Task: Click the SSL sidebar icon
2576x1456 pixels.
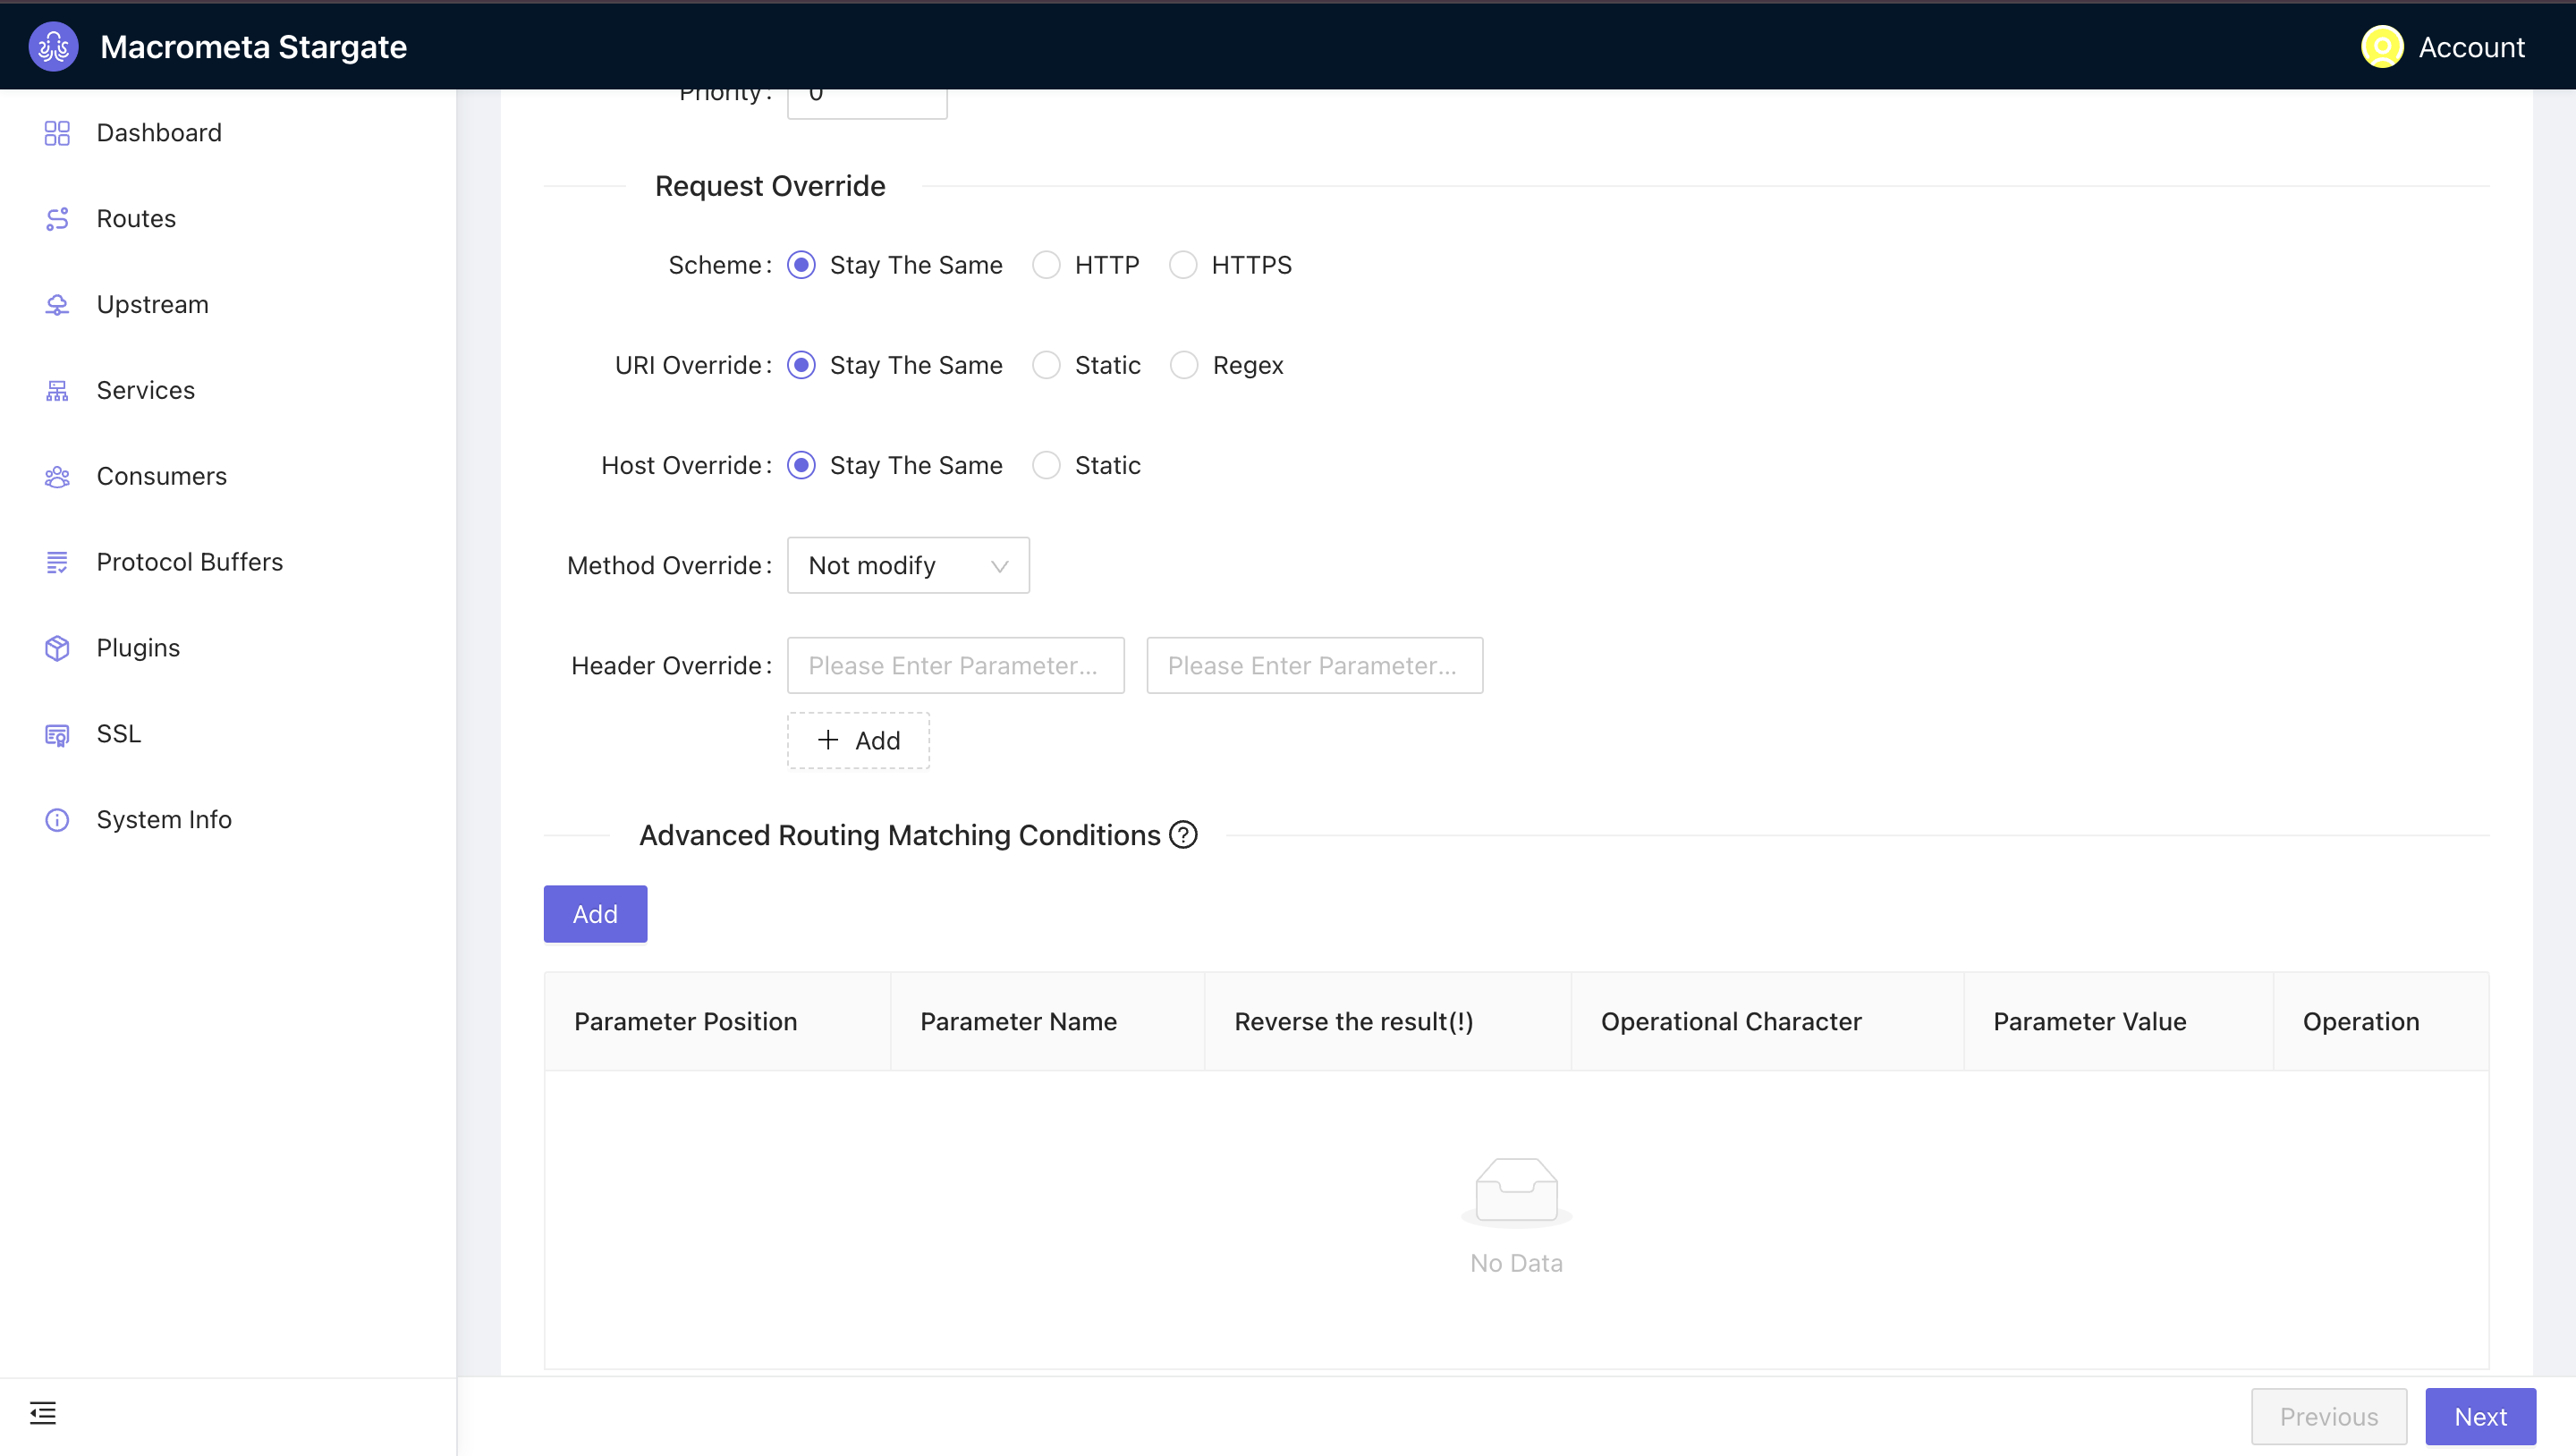Action: point(56,734)
